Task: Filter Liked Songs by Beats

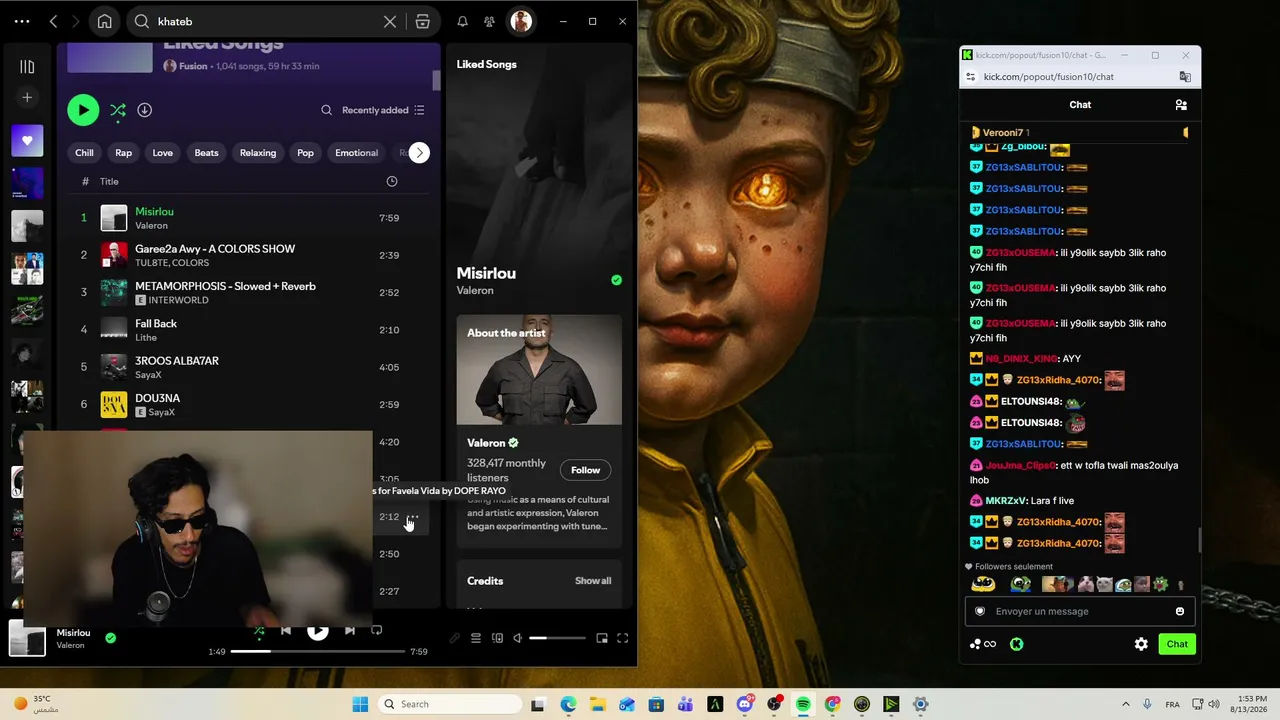Action: coord(206,153)
